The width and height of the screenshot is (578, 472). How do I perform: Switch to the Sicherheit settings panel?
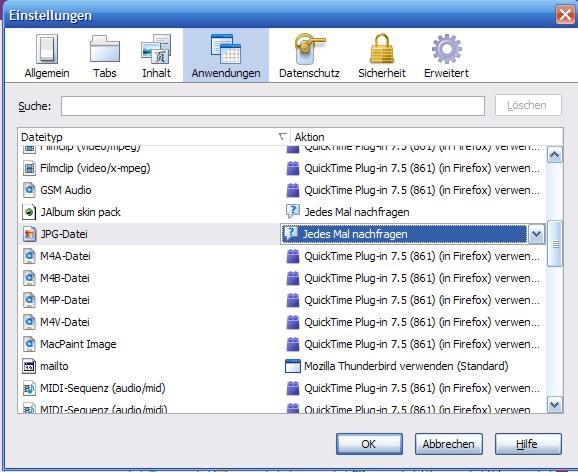pyautogui.click(x=382, y=56)
